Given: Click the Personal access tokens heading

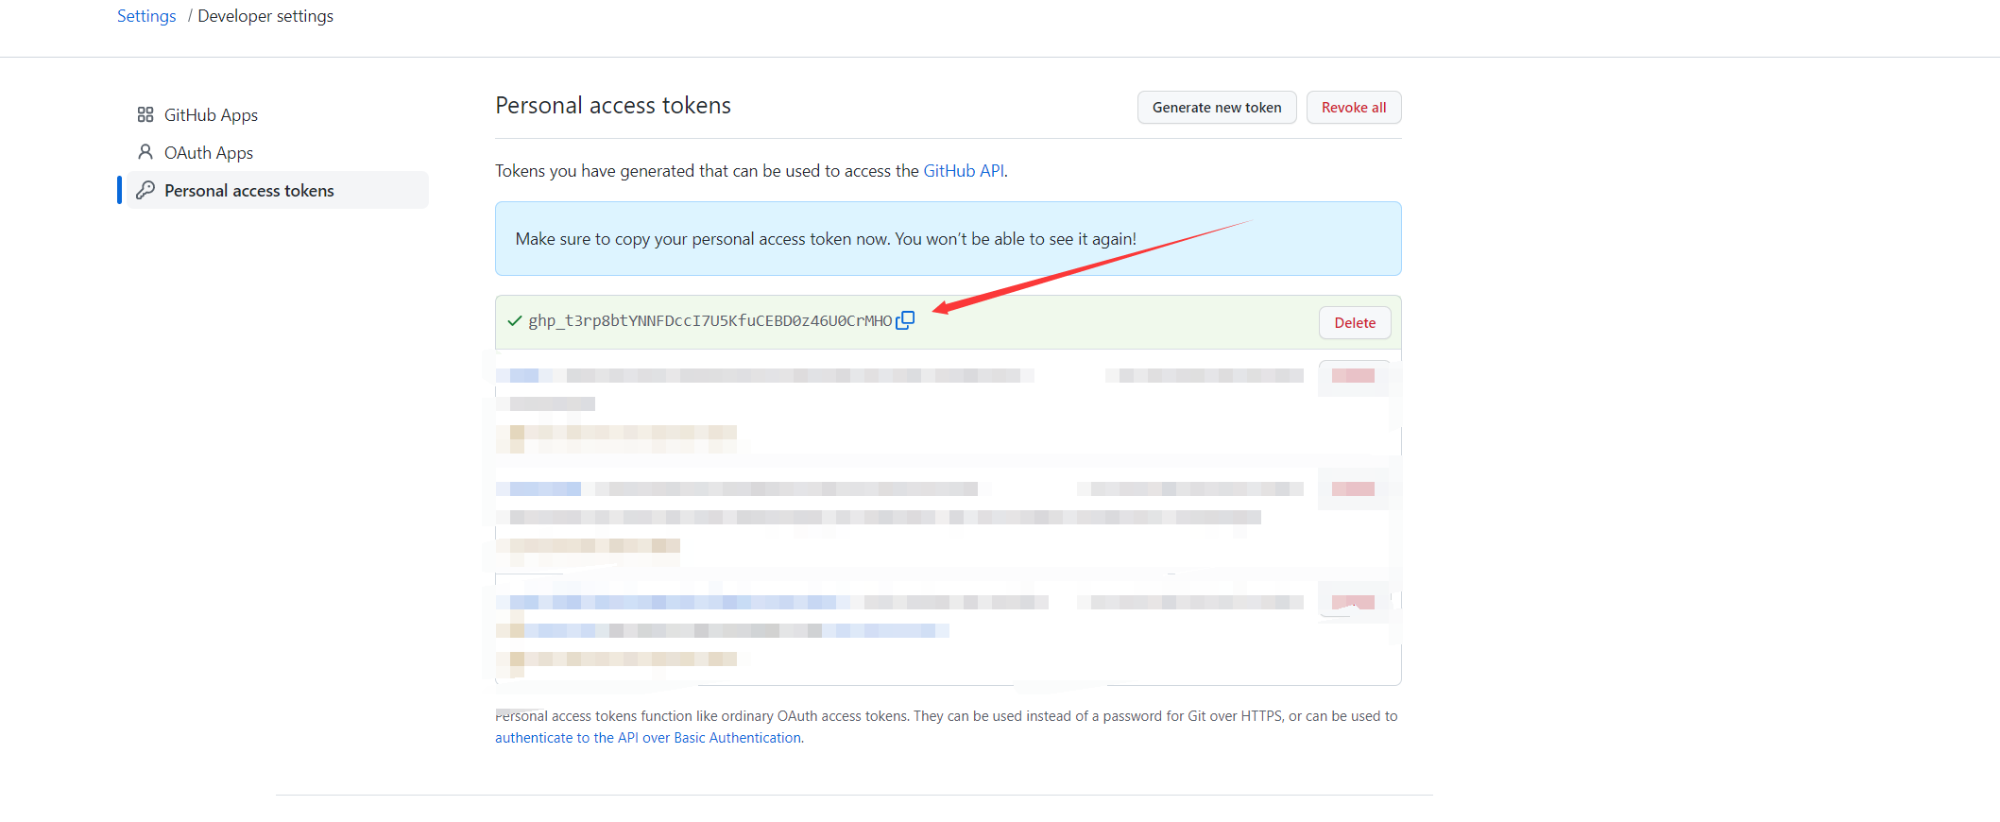Looking at the screenshot, I should 613,105.
